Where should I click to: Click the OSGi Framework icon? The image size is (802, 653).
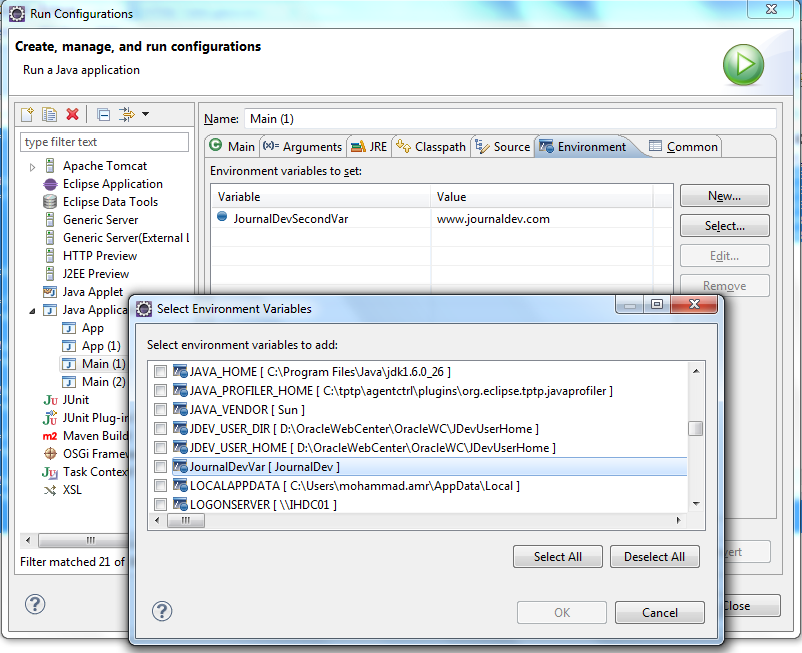pos(50,454)
